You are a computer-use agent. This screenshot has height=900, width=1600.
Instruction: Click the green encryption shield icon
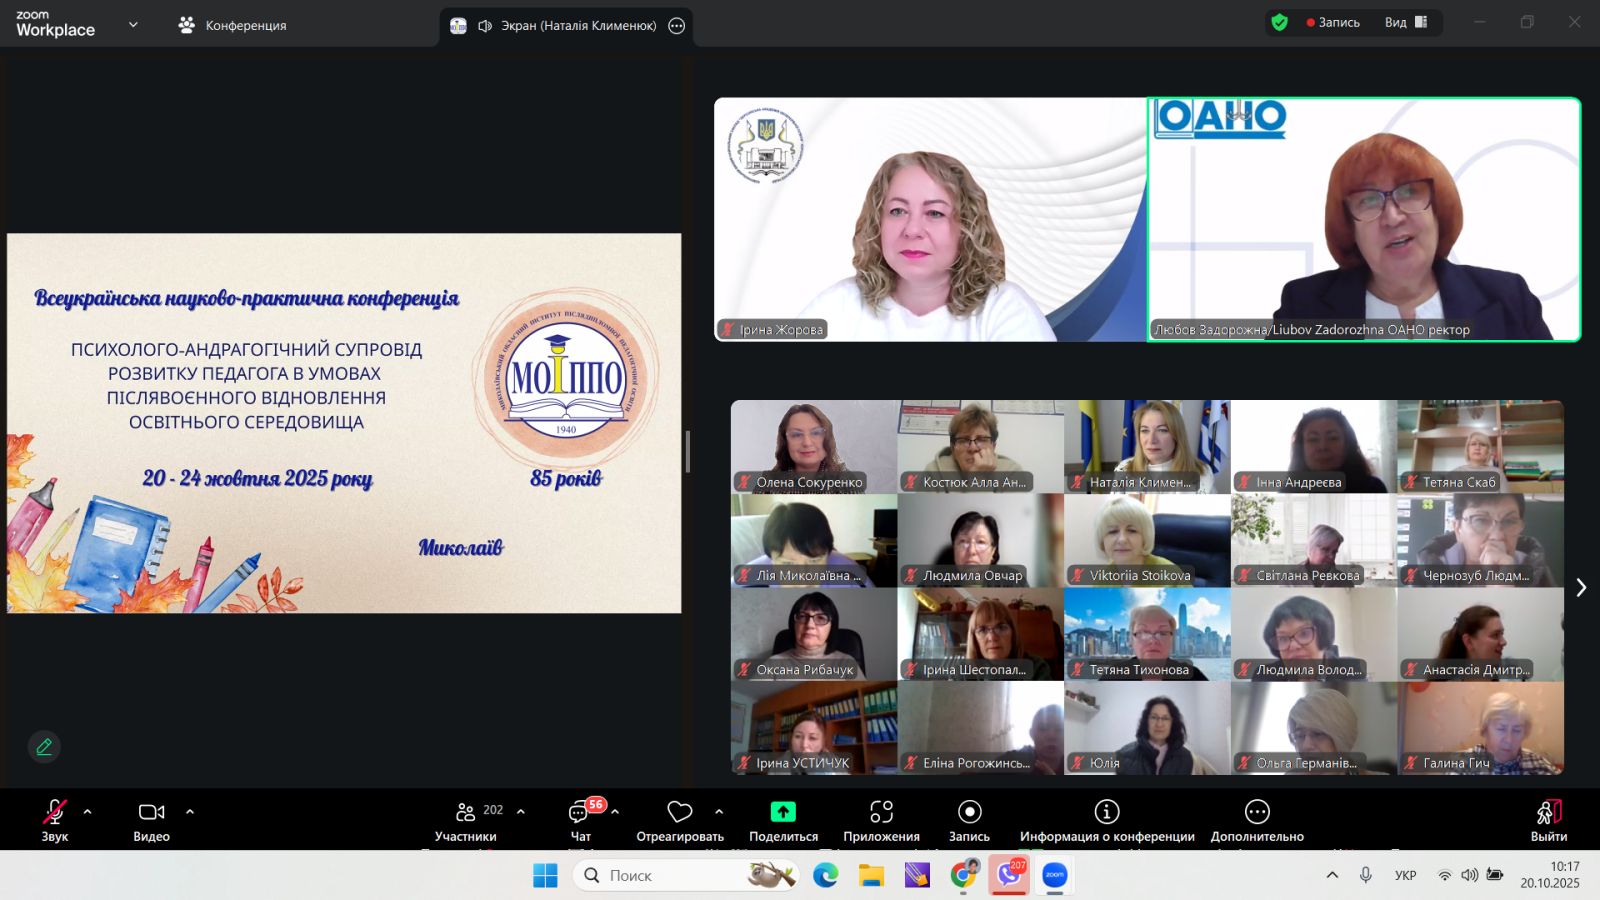coord(1279,22)
